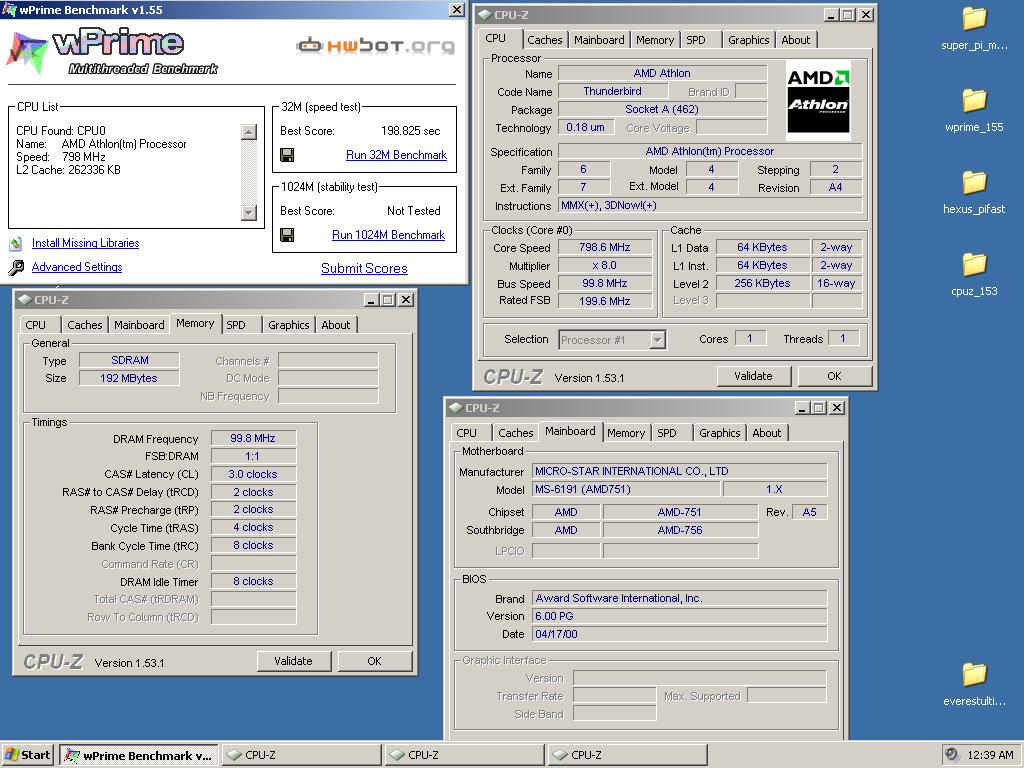The width and height of the screenshot is (1024, 768).
Task: Switch to Memory tab in top CPU-Z window
Action: (x=655, y=40)
